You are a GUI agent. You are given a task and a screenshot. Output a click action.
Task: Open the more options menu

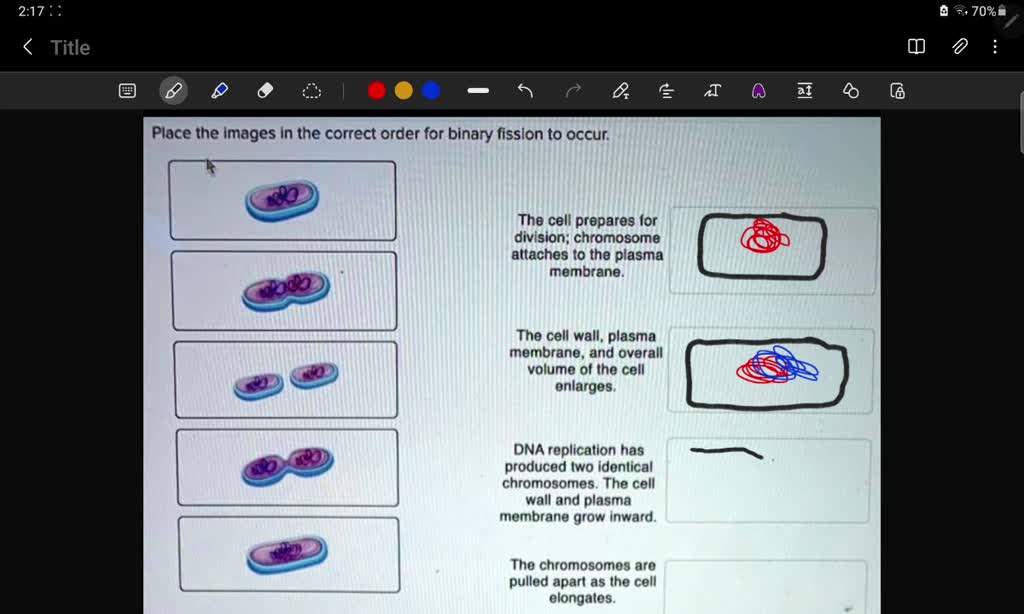pos(994,46)
